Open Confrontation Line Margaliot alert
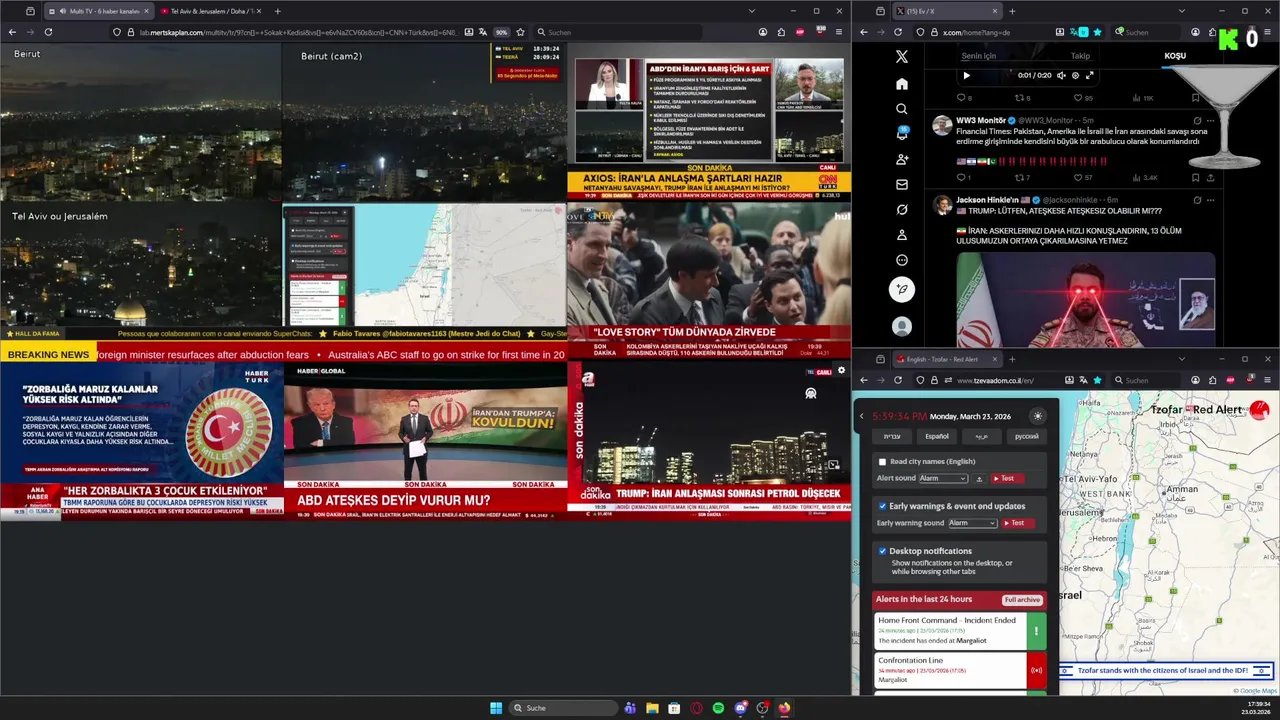1280x720 pixels. pyautogui.click(x=960, y=670)
